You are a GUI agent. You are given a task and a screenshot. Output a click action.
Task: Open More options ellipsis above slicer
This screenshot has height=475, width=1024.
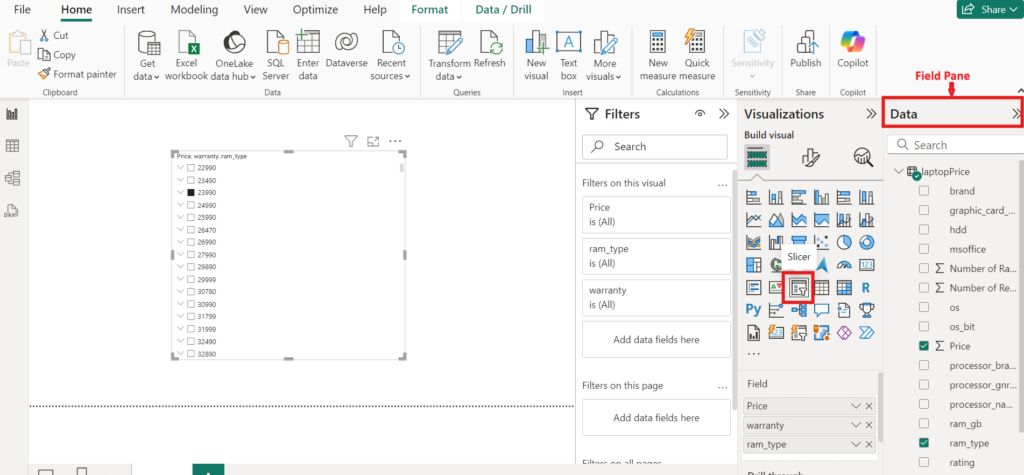pyautogui.click(x=395, y=140)
